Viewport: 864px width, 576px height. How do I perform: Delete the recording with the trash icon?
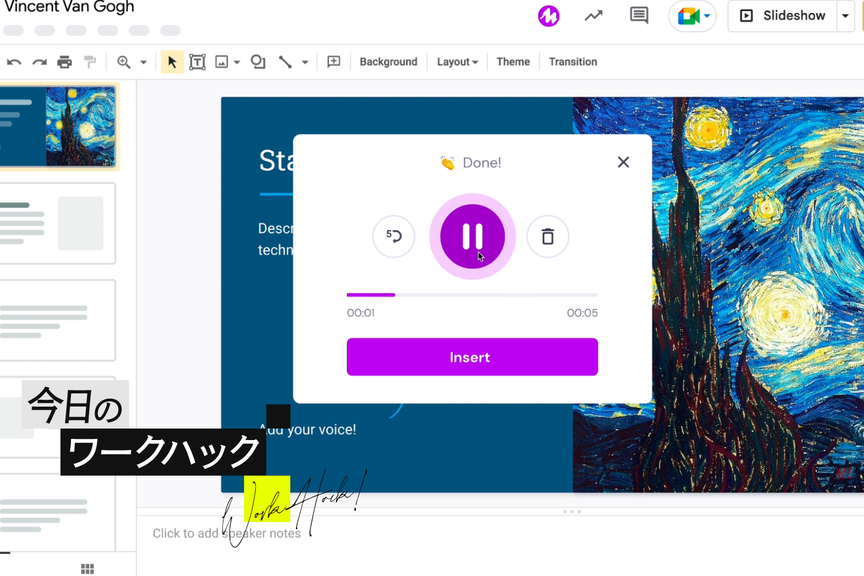547,237
